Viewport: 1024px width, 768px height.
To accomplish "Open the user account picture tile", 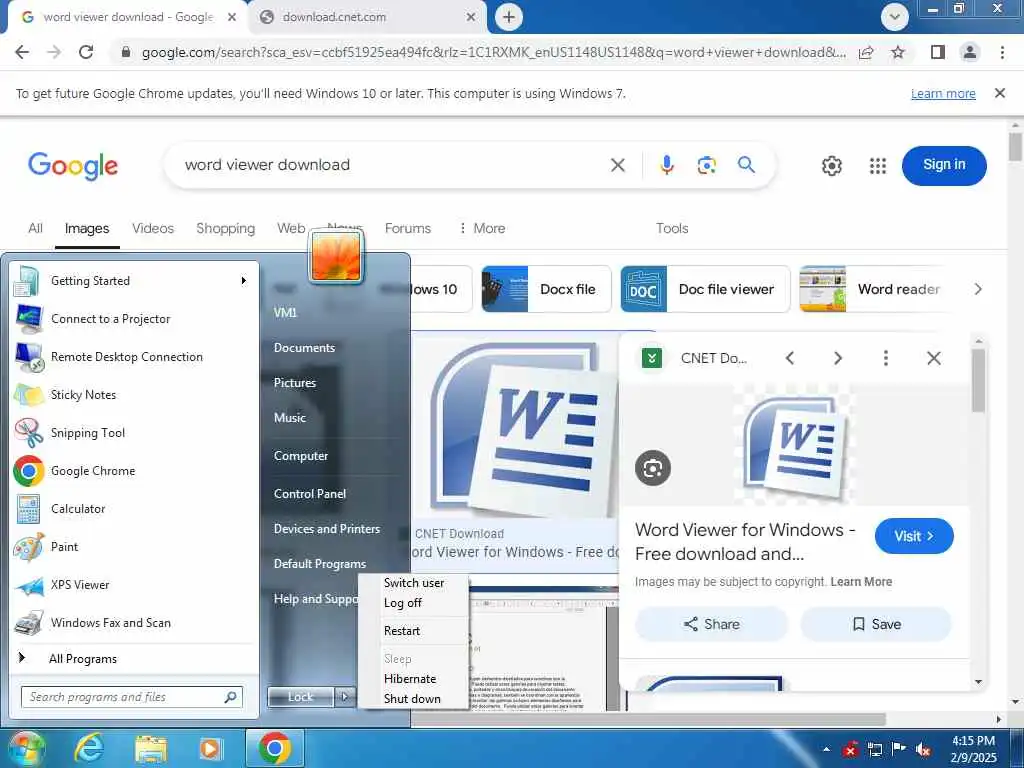I will 336,257.
